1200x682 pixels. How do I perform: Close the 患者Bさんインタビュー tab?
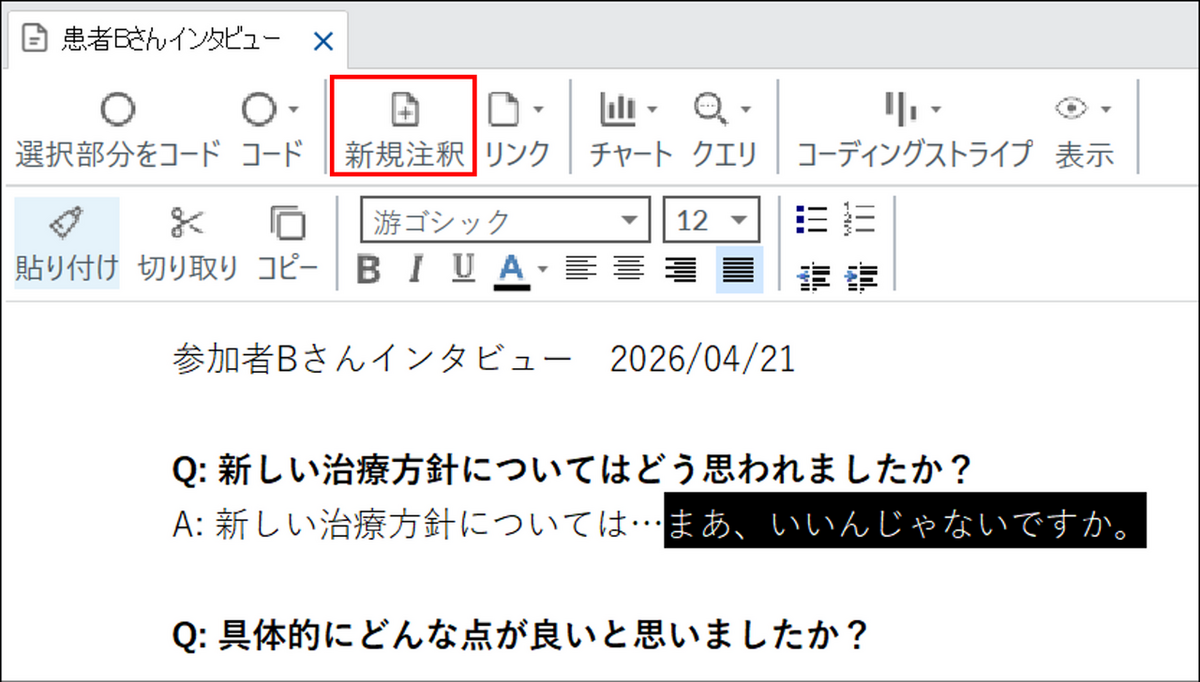coord(323,41)
